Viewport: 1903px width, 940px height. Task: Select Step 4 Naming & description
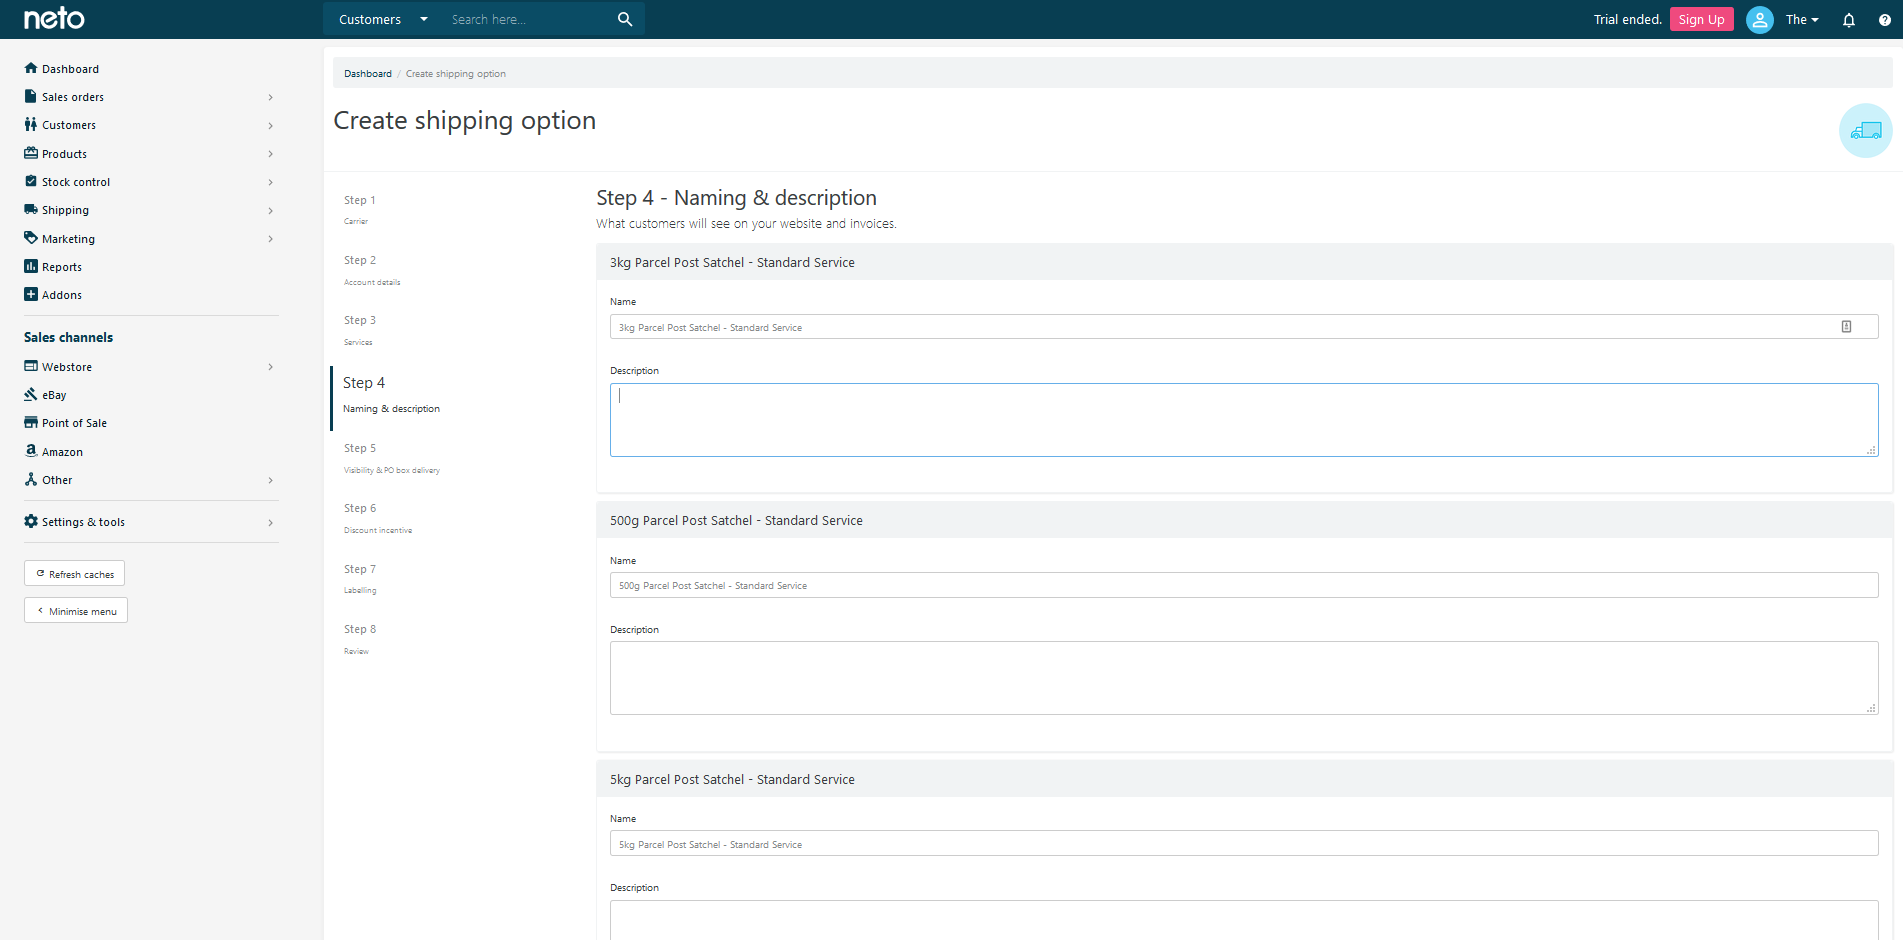391,395
